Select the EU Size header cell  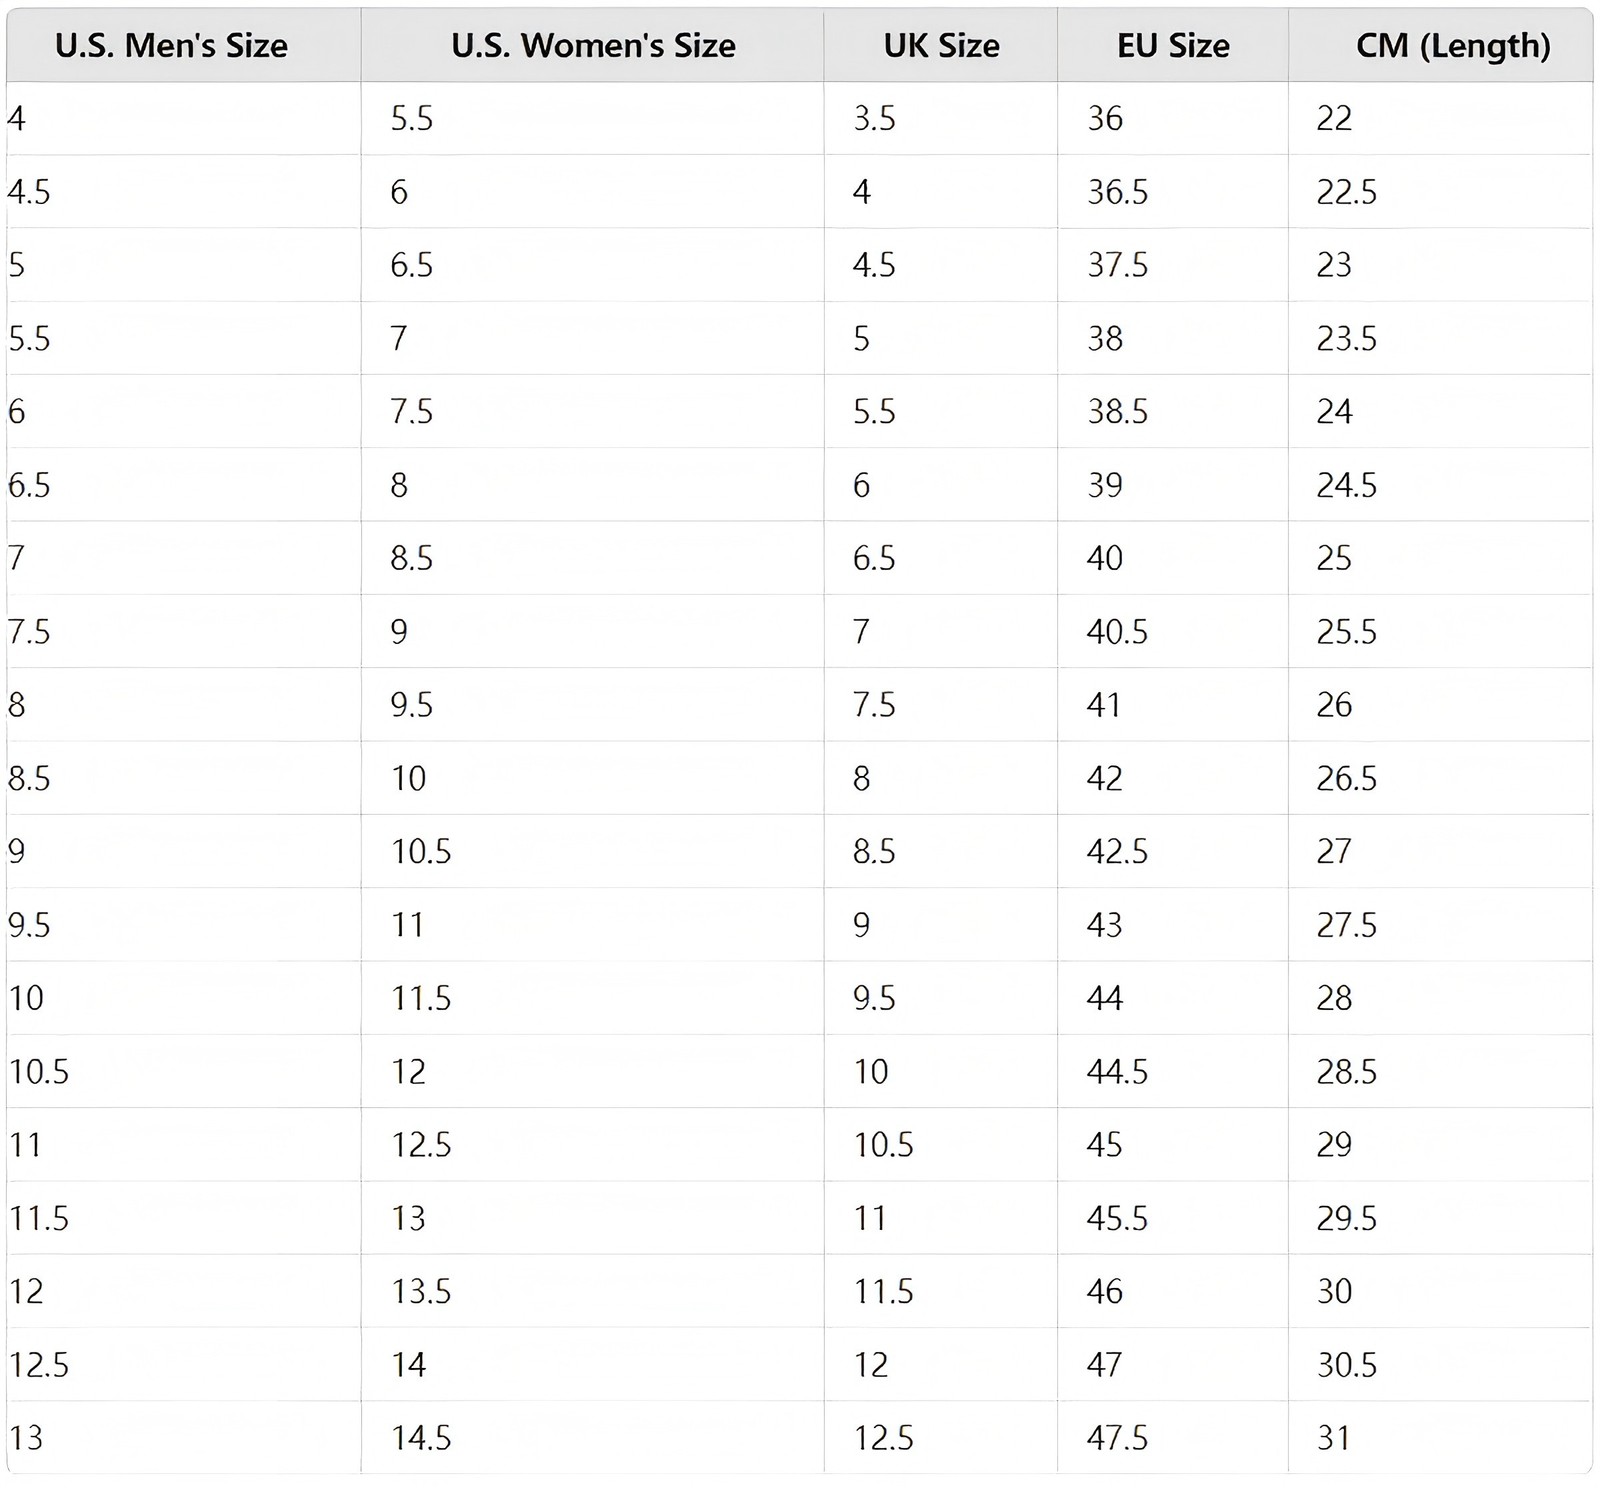point(1172,45)
